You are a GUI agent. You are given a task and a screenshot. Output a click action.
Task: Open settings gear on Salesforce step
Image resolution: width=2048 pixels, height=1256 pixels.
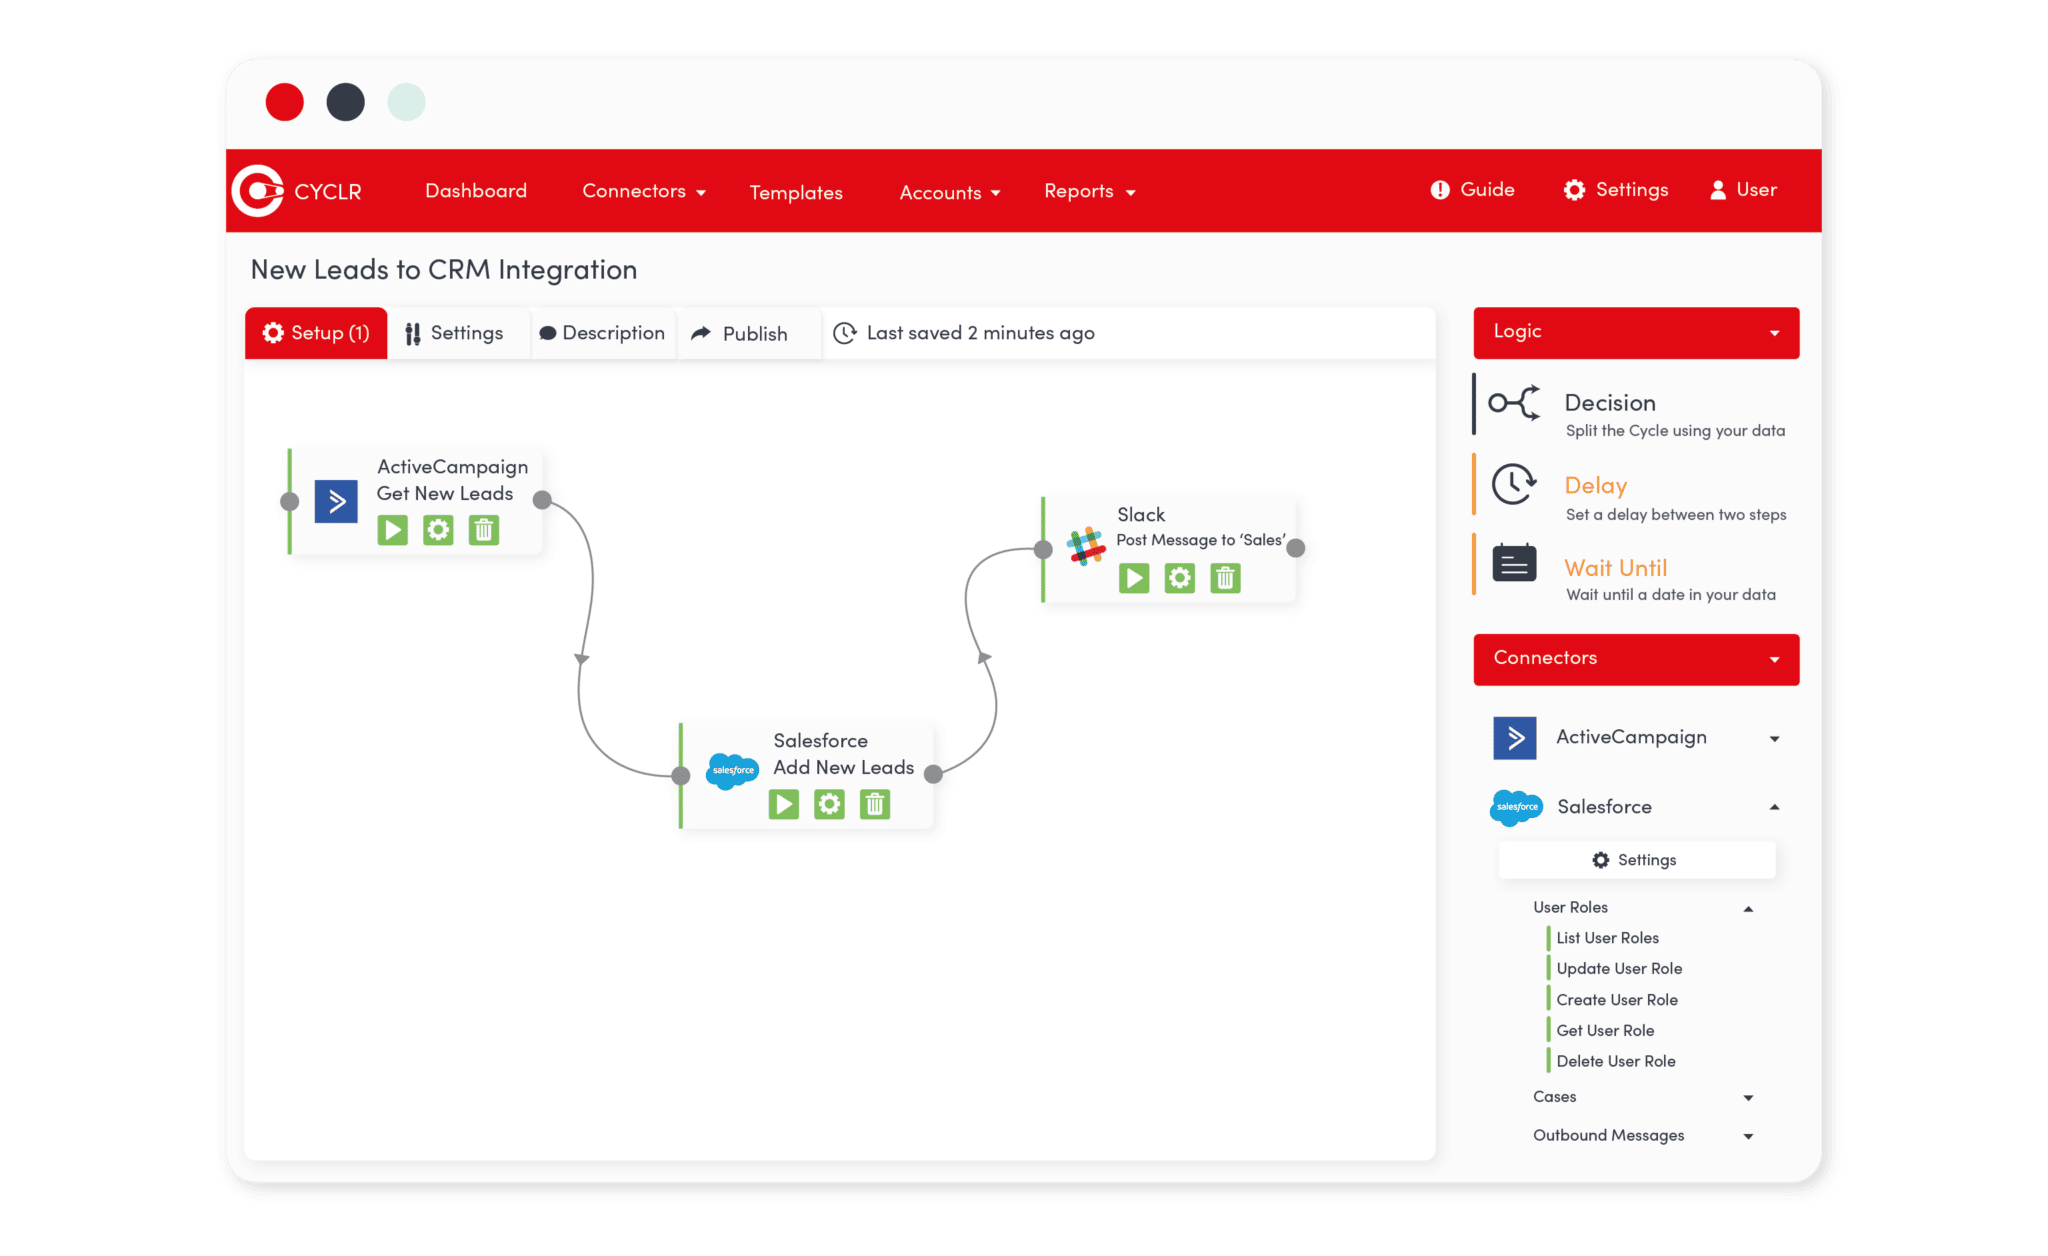pos(829,804)
